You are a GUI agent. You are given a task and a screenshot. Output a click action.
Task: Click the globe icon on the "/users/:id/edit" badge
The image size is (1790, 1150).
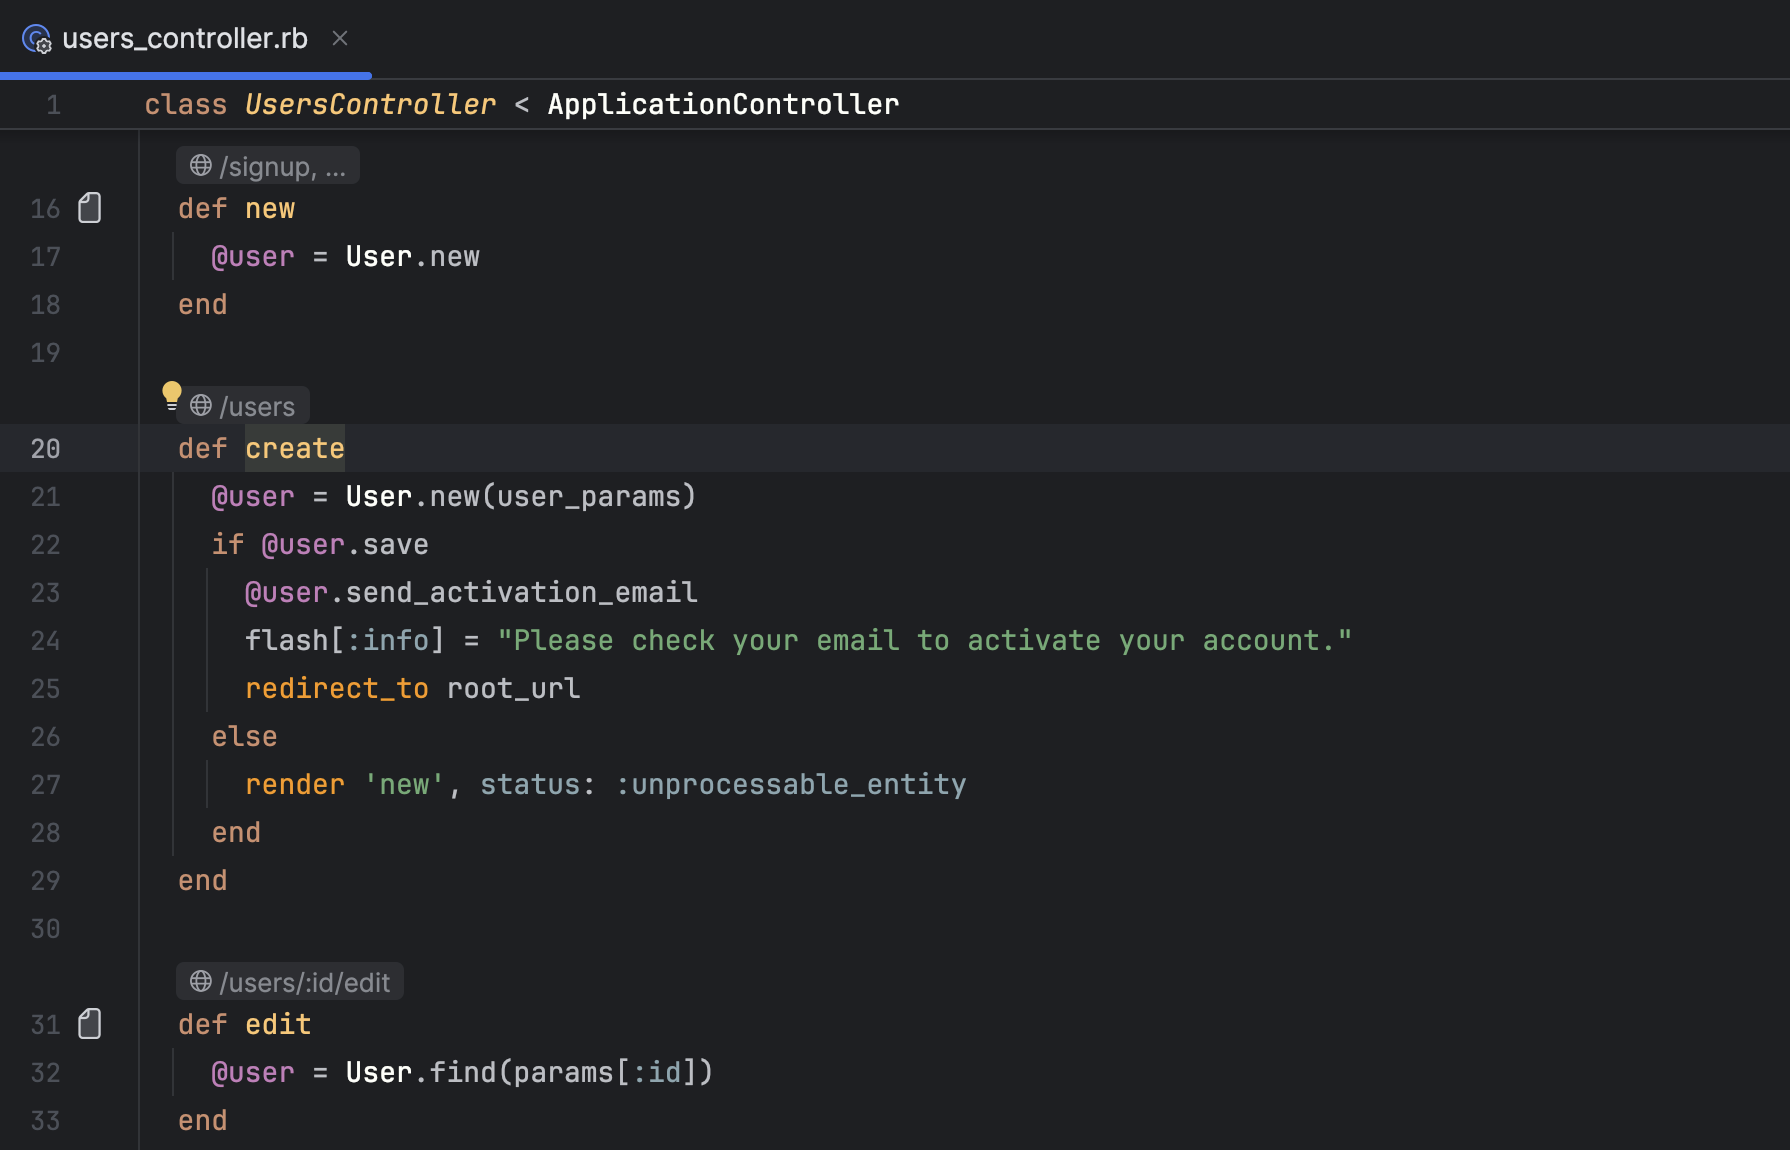click(x=200, y=981)
